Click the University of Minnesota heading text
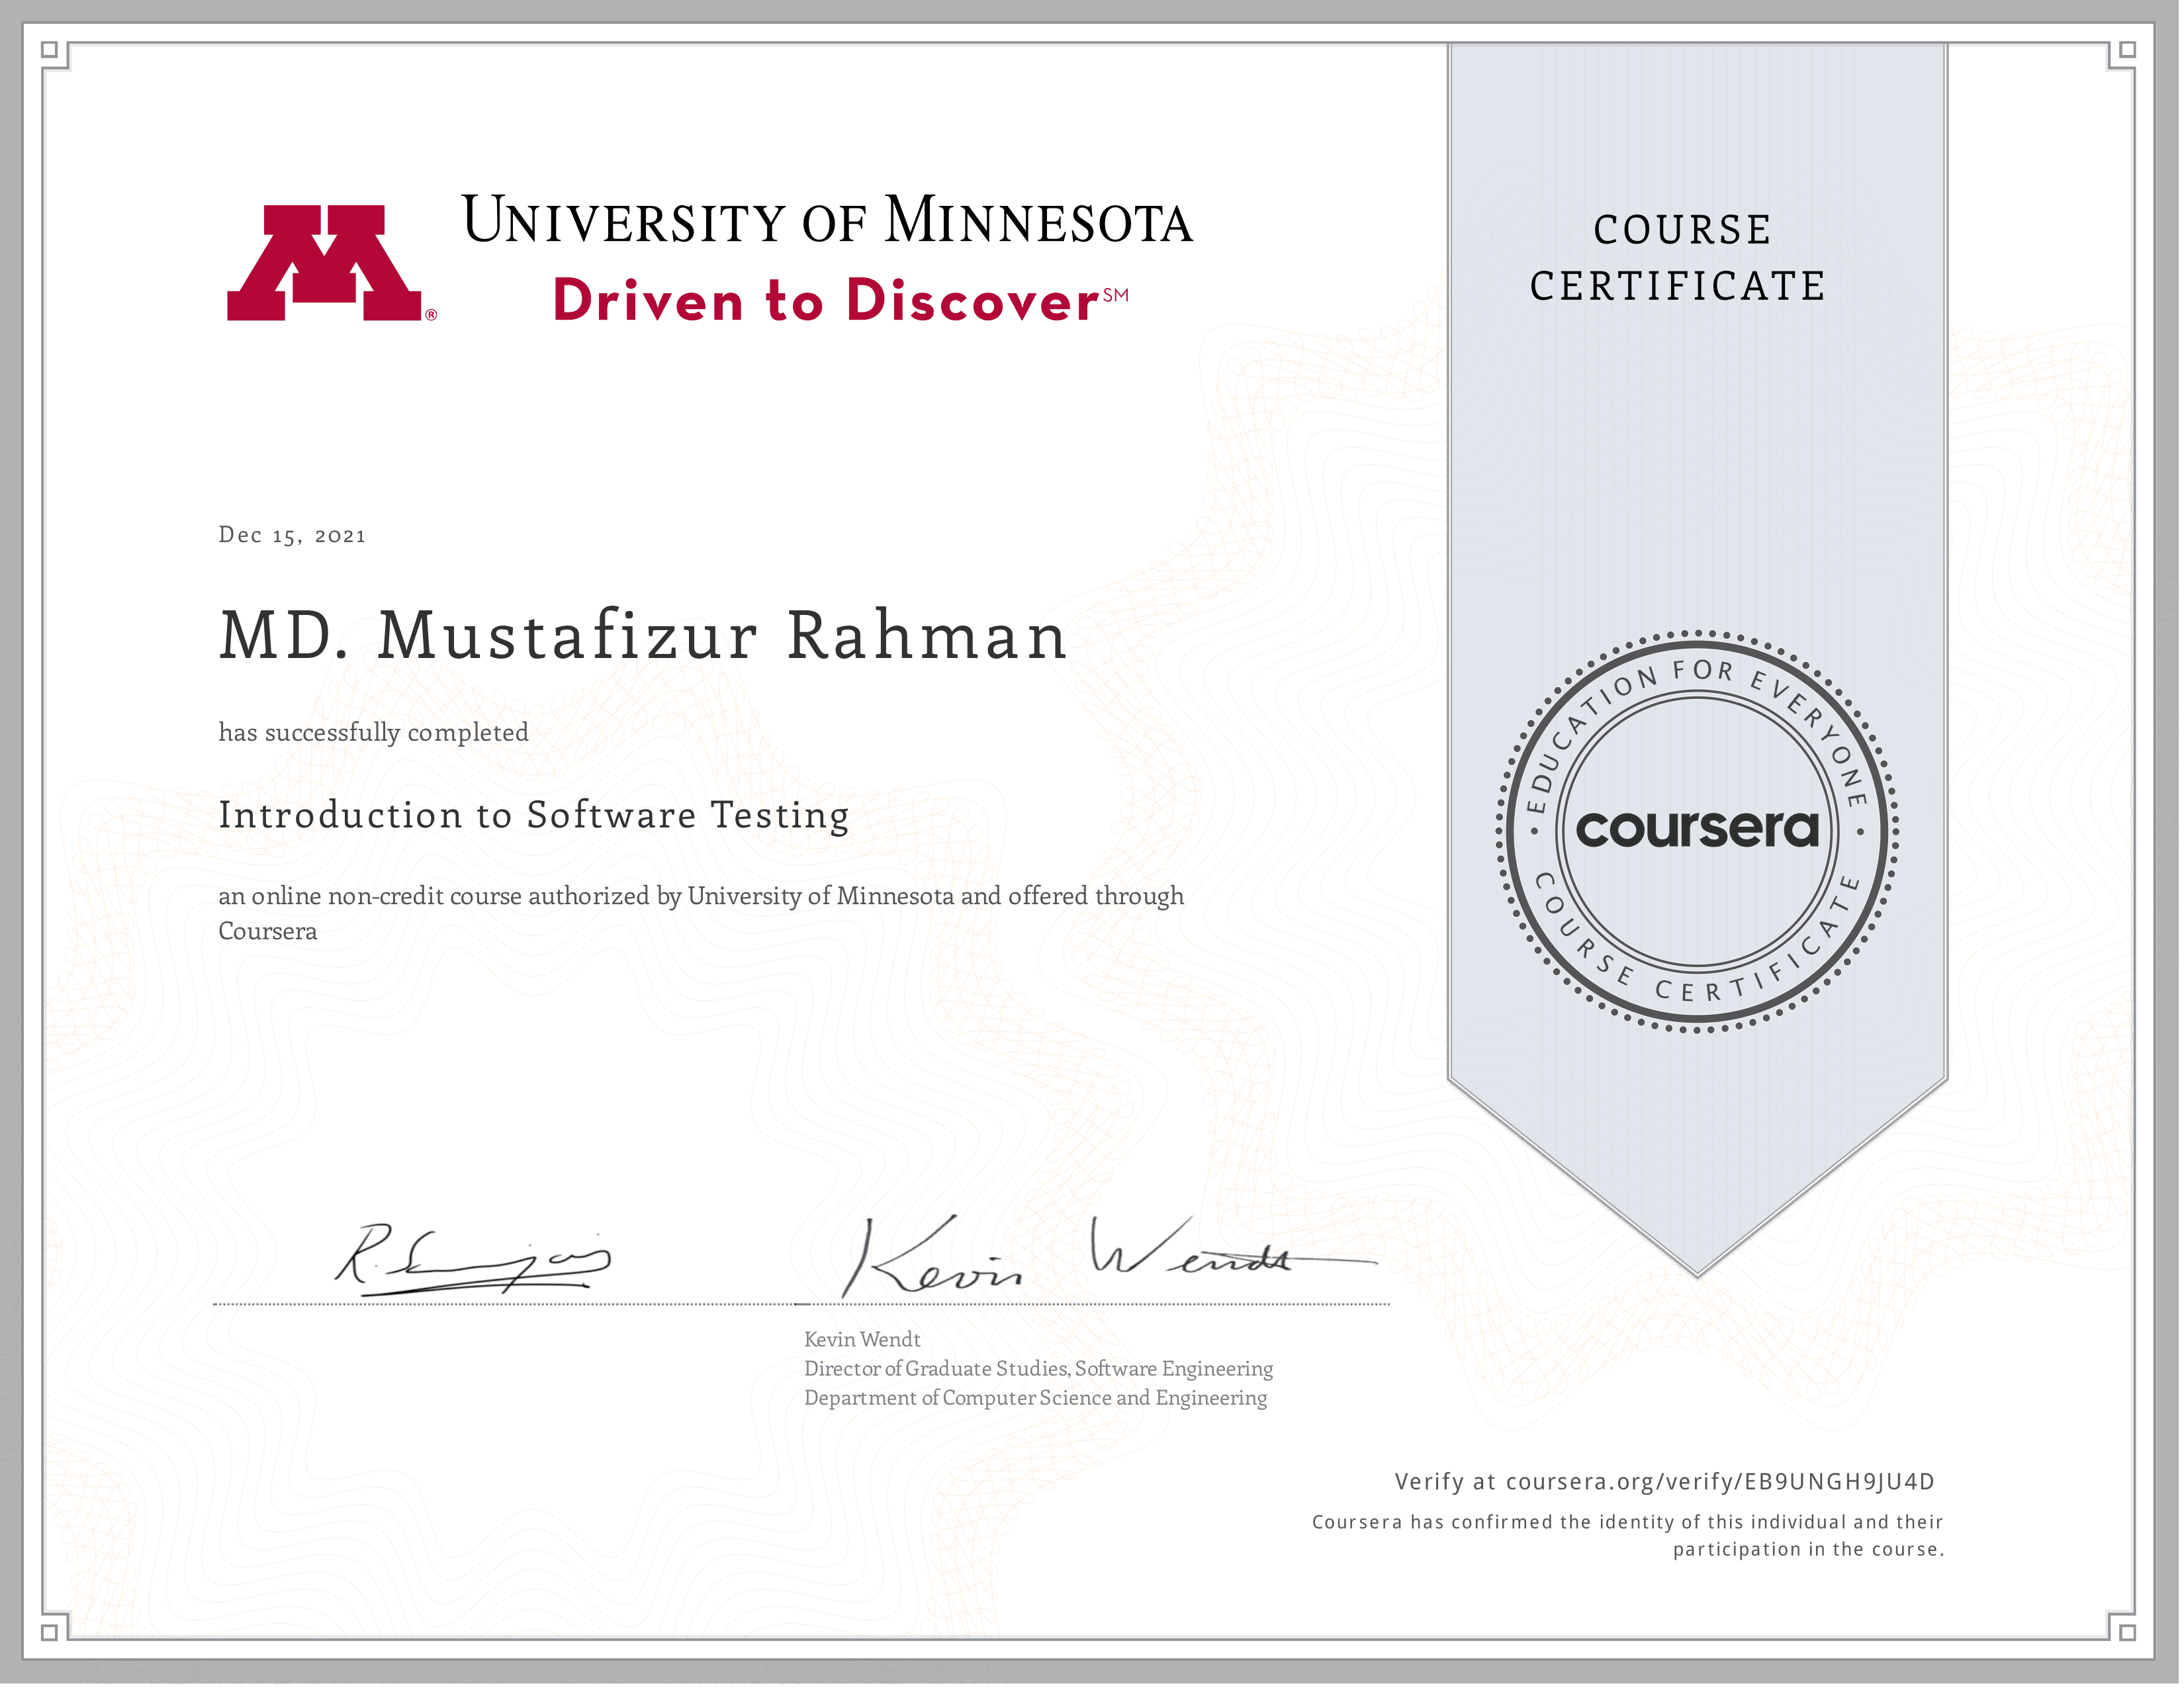The height and width of the screenshot is (1688, 2184). pos(827,221)
